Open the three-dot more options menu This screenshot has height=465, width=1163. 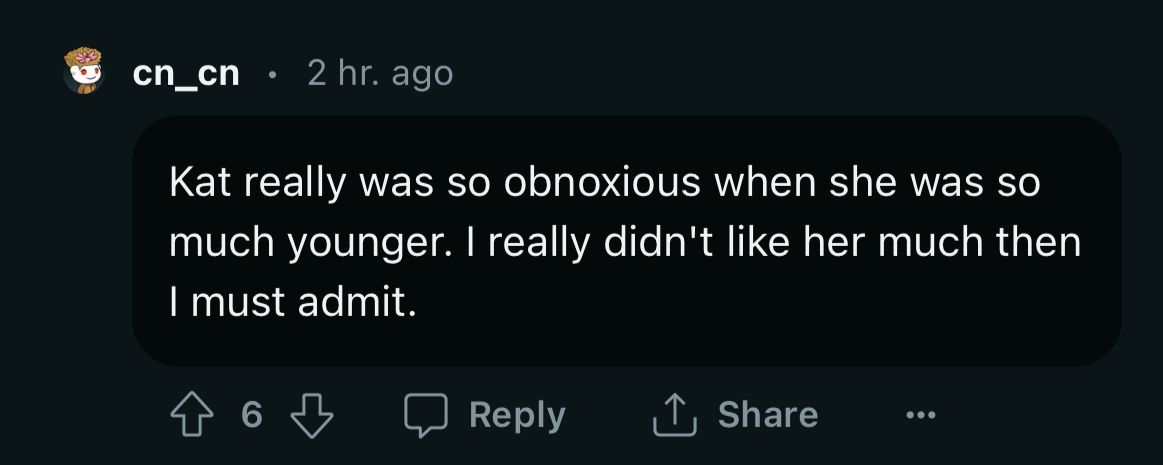[x=921, y=415]
